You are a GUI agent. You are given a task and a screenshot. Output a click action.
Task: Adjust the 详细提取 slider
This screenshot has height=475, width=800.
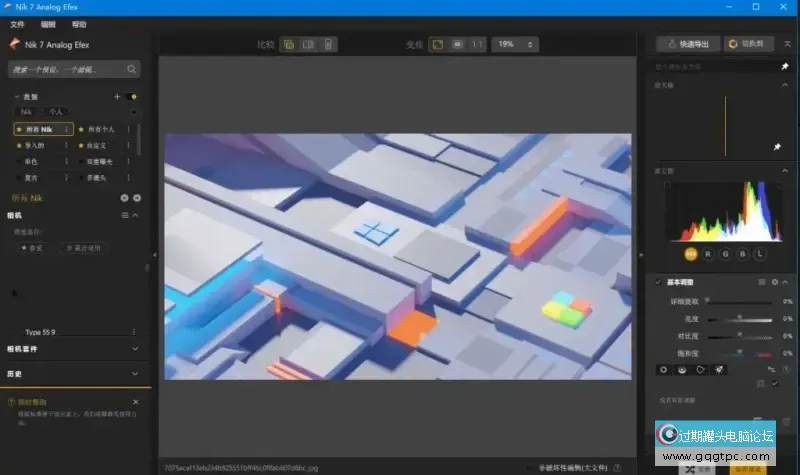click(x=740, y=302)
